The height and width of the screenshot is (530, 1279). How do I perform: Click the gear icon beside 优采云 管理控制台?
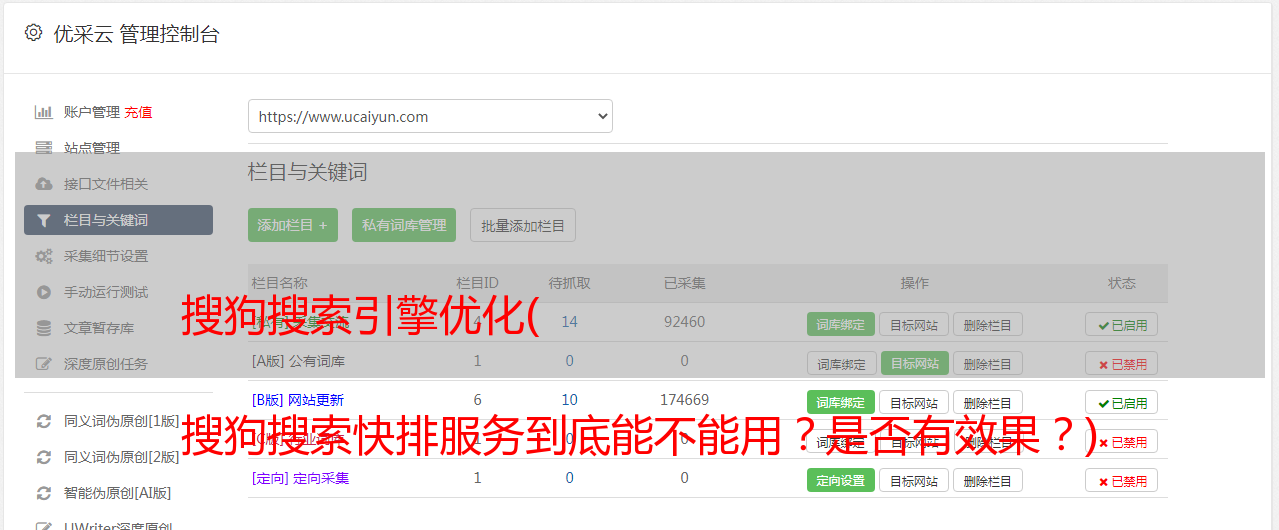tap(33, 33)
